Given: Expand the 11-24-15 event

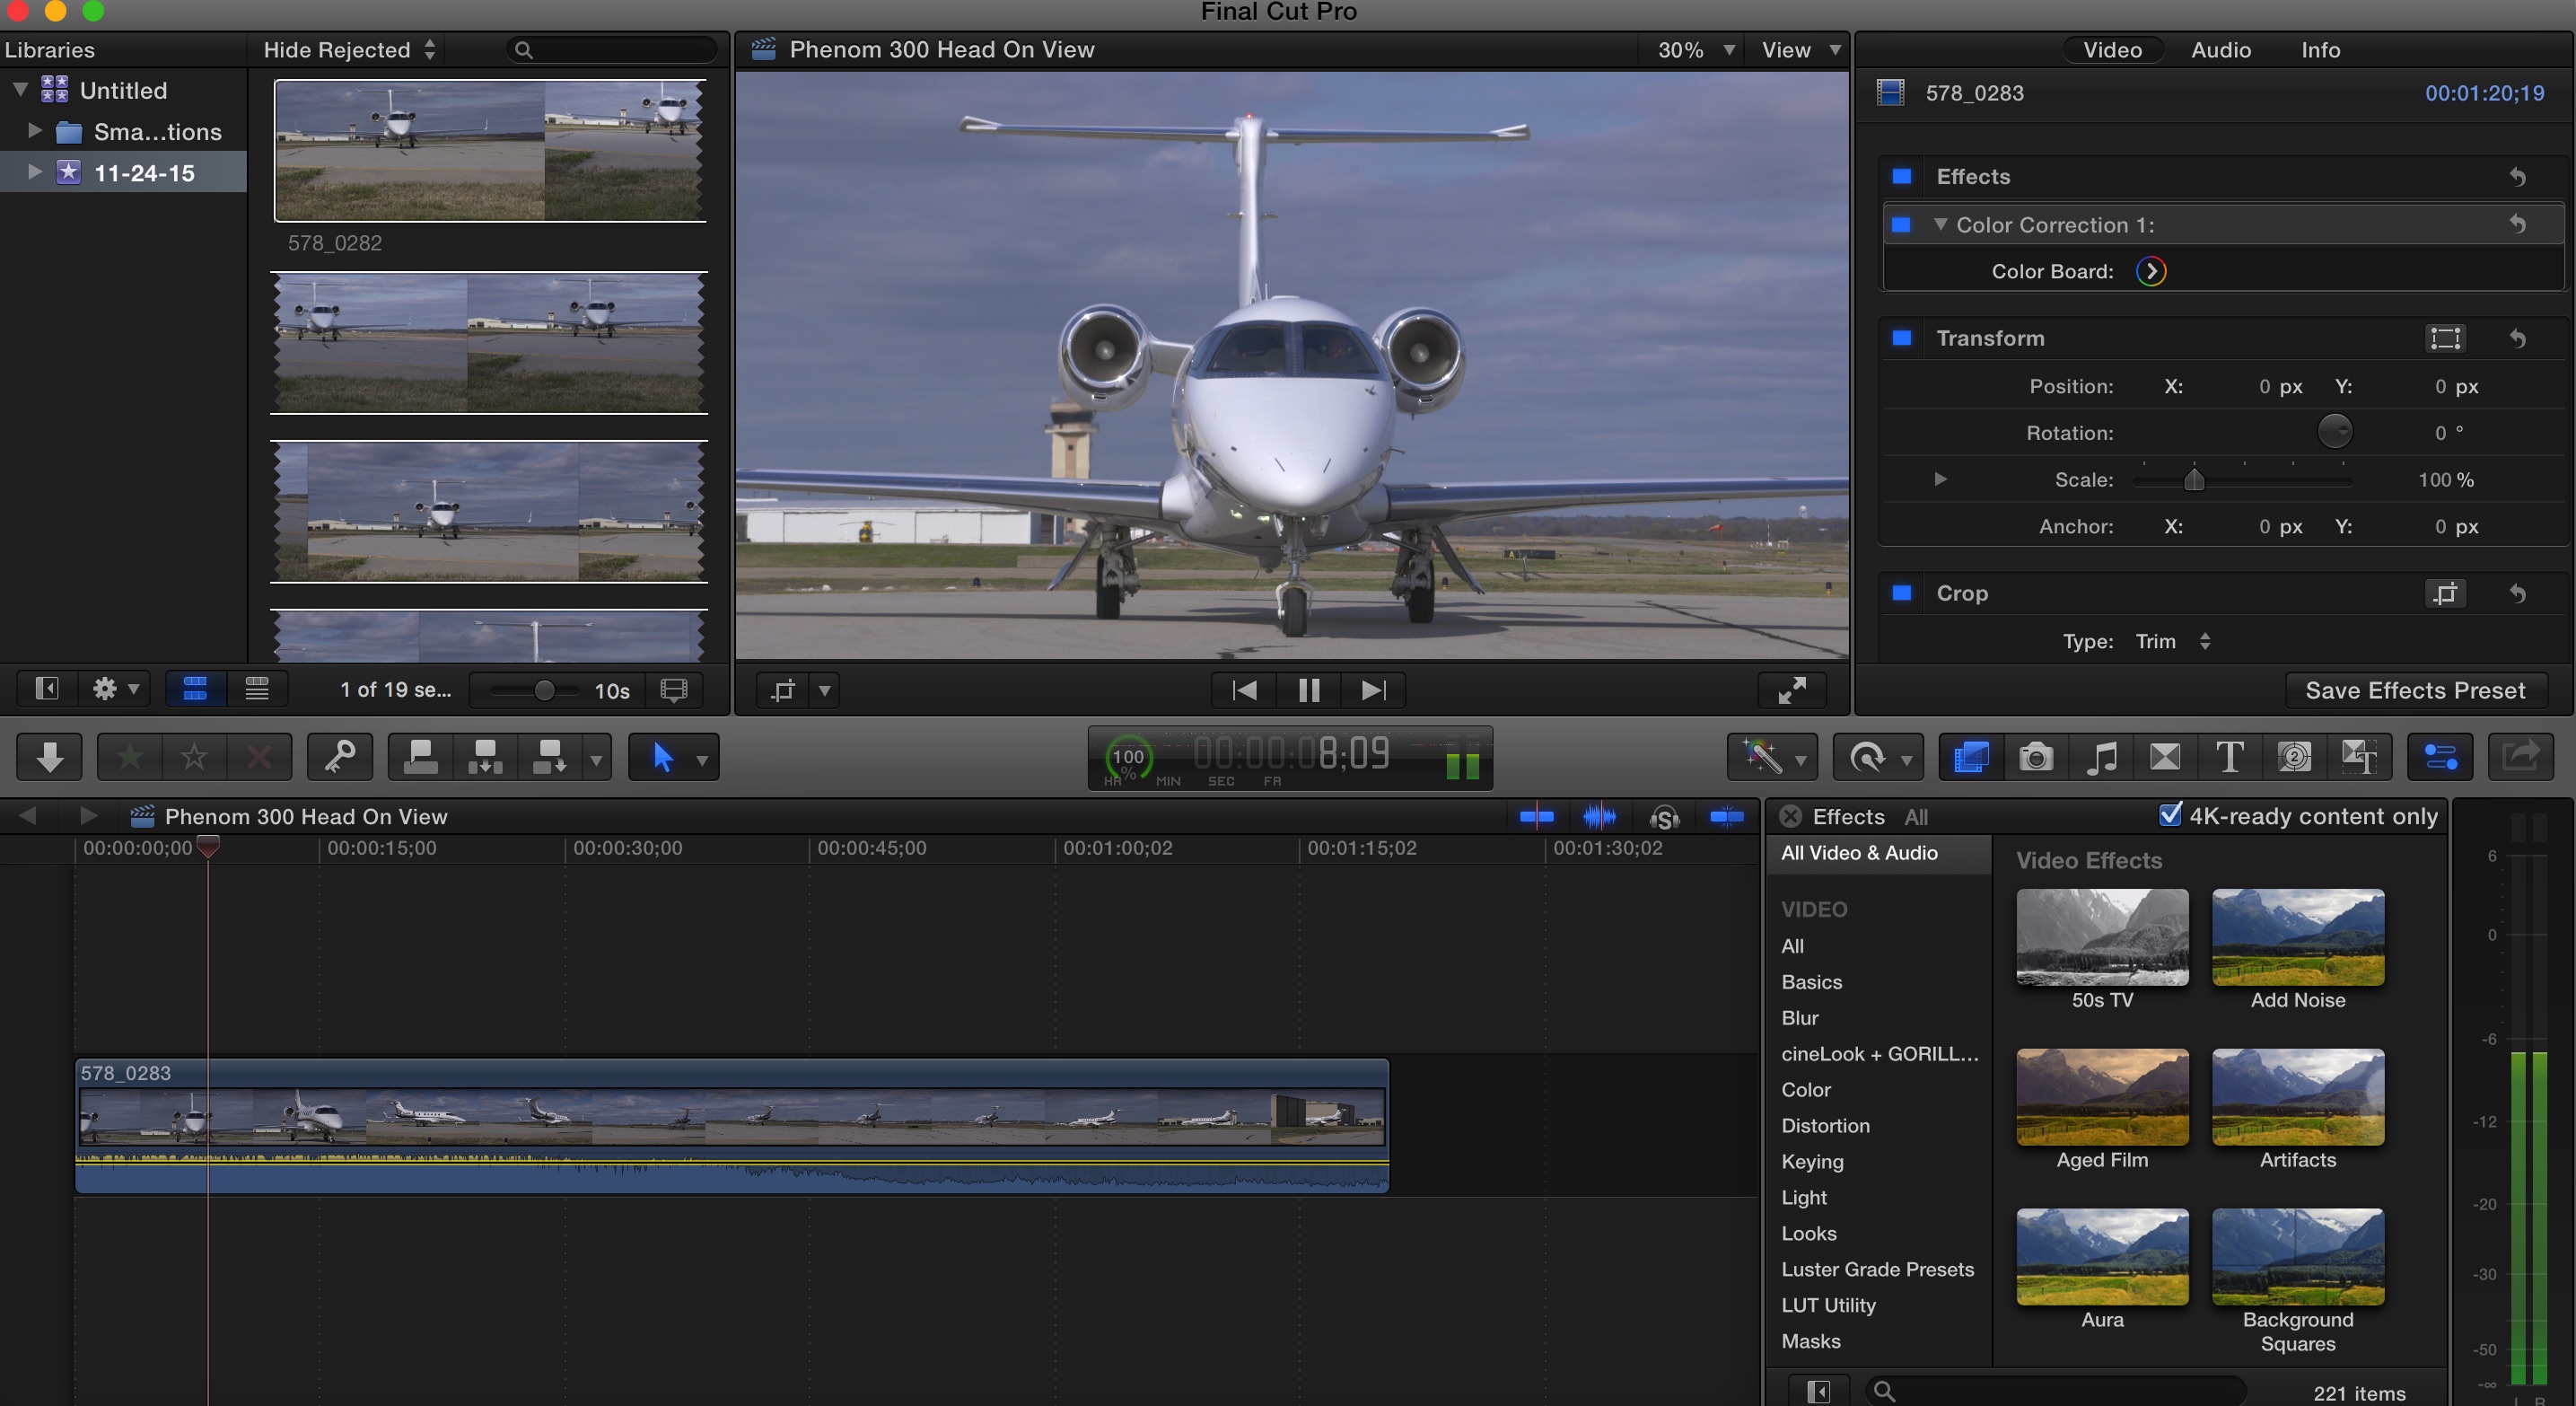Looking at the screenshot, I should point(35,172).
